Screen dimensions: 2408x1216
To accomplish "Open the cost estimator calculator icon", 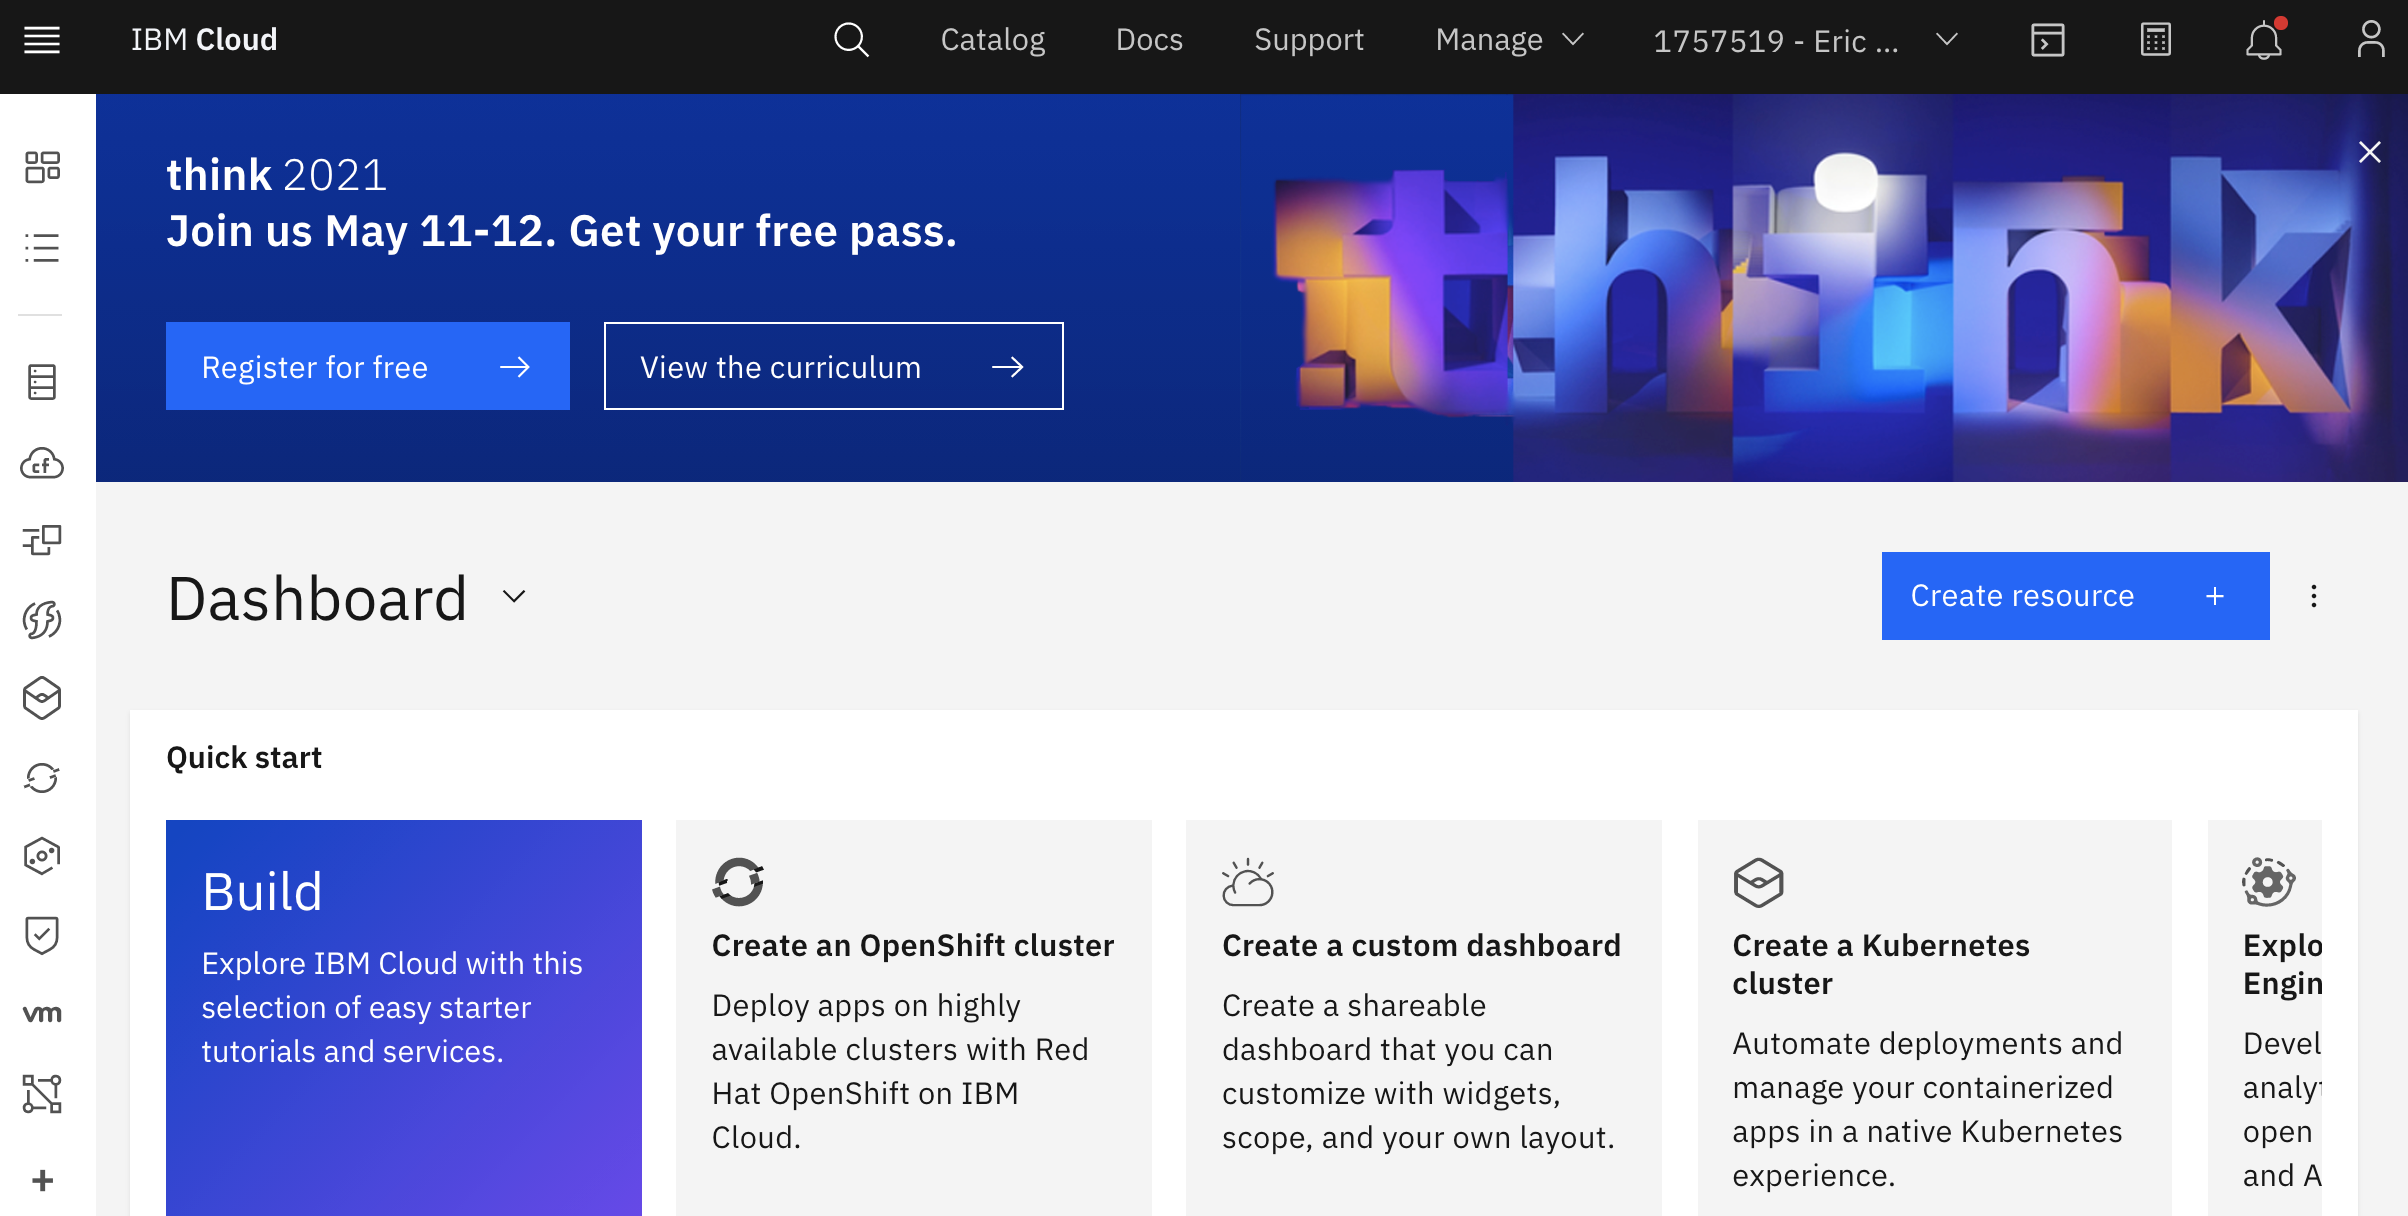I will [2155, 40].
